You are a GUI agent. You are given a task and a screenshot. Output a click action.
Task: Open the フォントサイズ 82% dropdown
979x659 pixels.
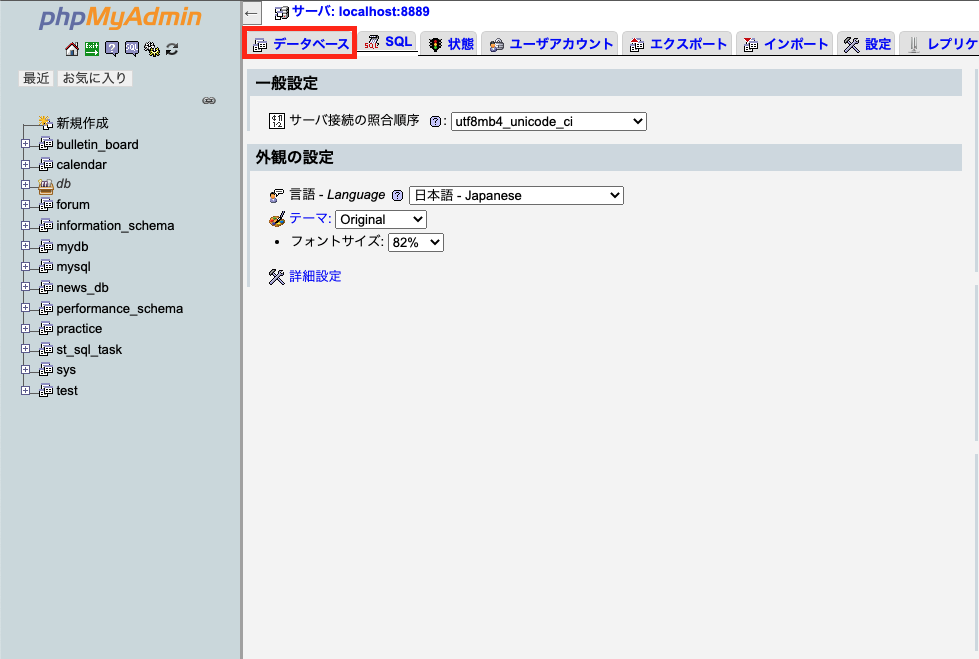pyautogui.click(x=415, y=241)
